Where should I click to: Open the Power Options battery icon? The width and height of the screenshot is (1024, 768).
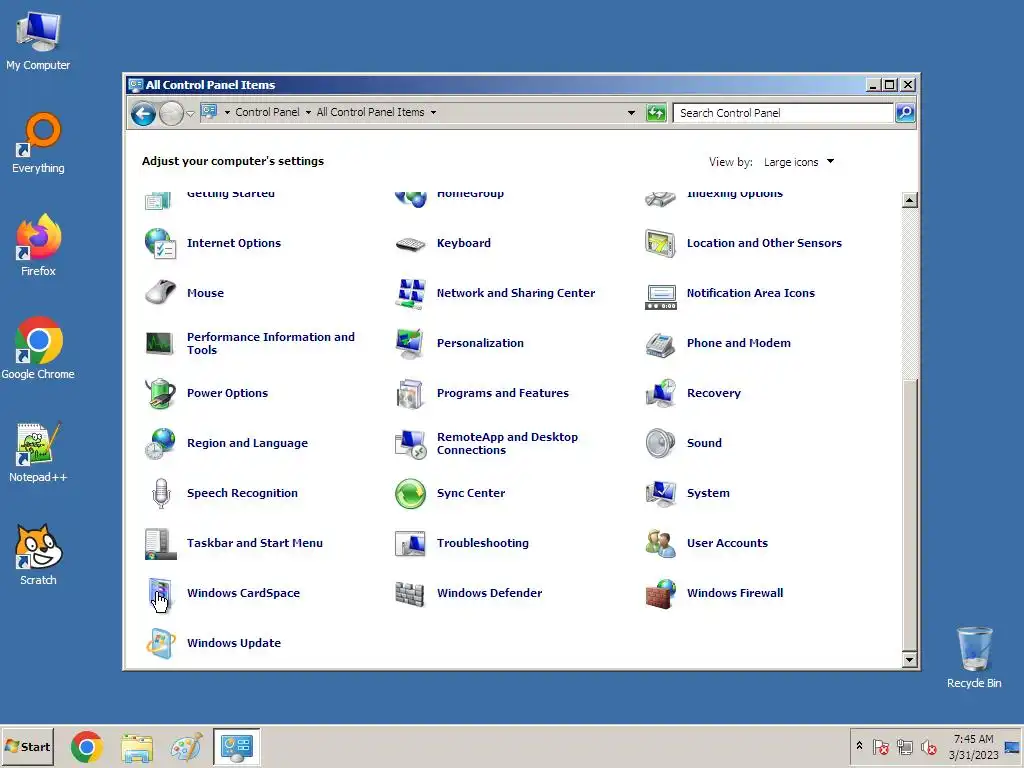pos(160,393)
